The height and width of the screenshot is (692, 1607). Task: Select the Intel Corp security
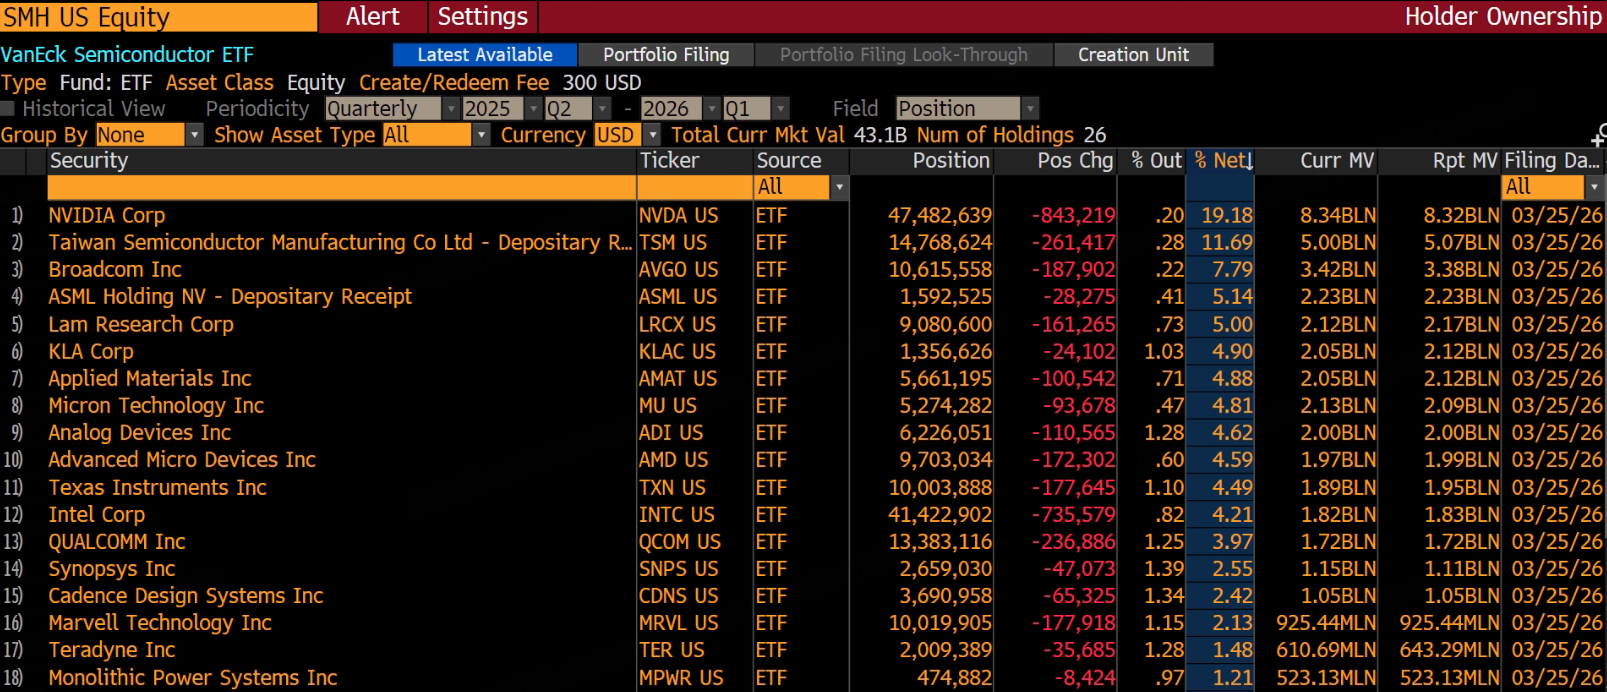[x=97, y=515]
